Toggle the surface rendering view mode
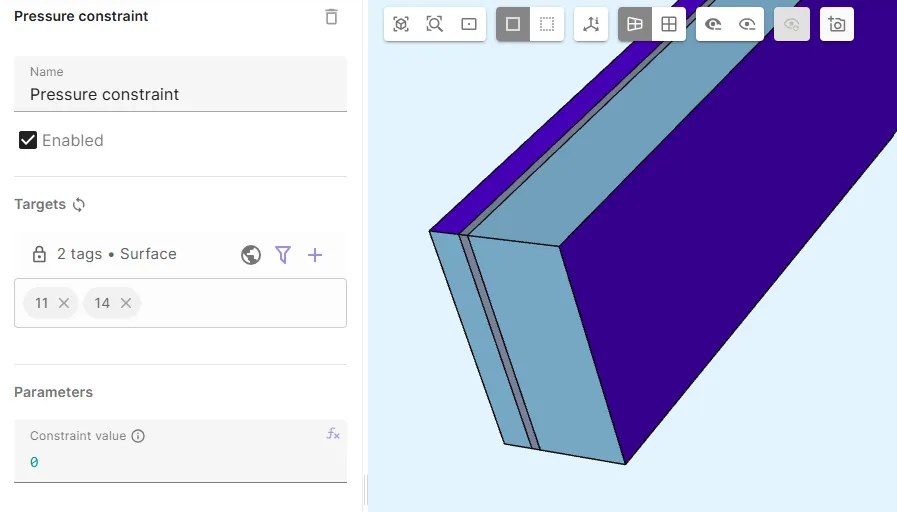 tap(635, 24)
